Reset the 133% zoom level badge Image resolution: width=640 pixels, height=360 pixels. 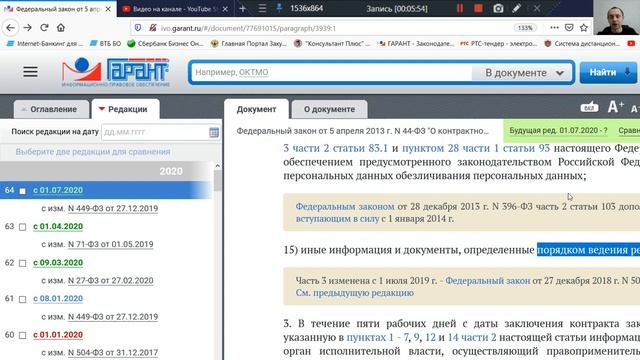click(525, 28)
